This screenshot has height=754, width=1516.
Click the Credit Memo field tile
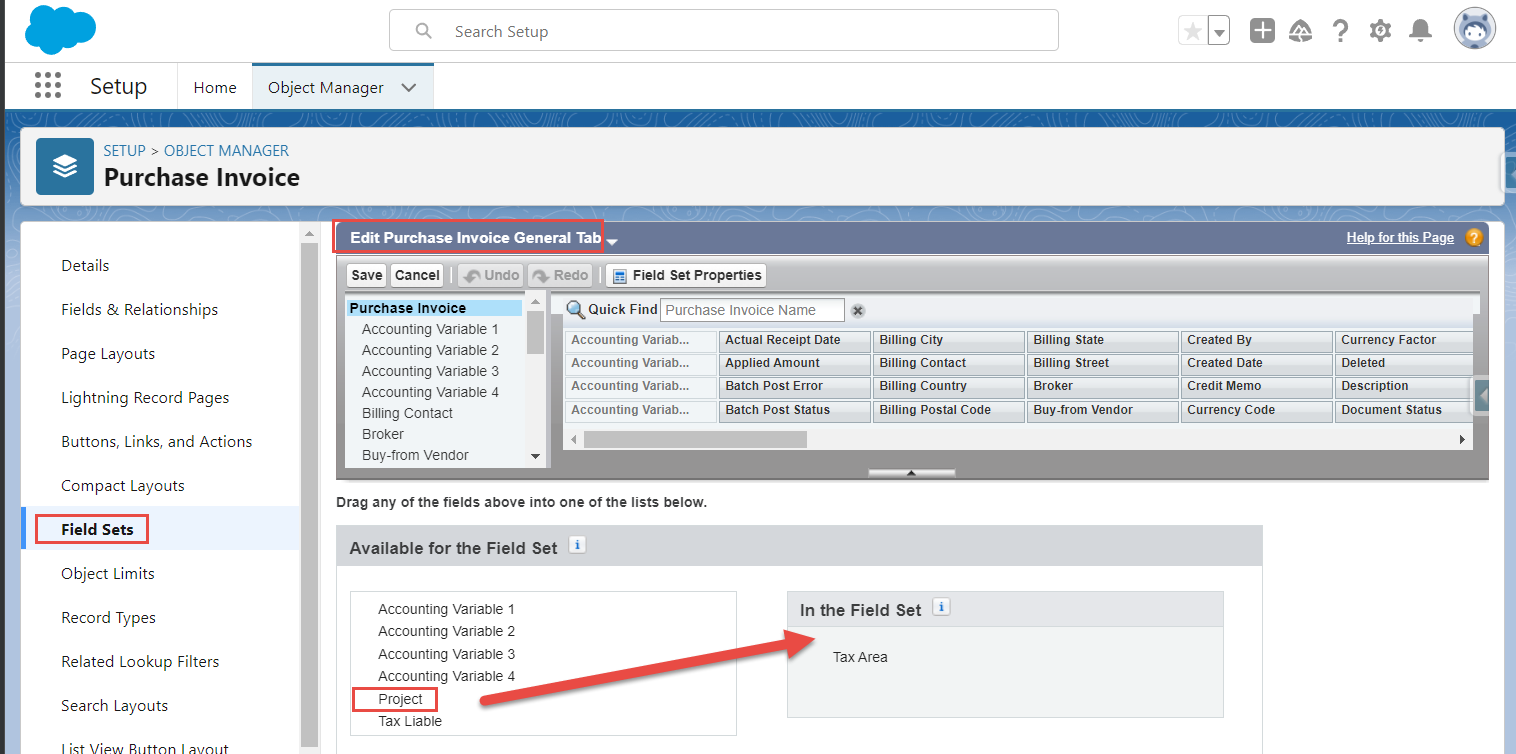[1256, 387]
